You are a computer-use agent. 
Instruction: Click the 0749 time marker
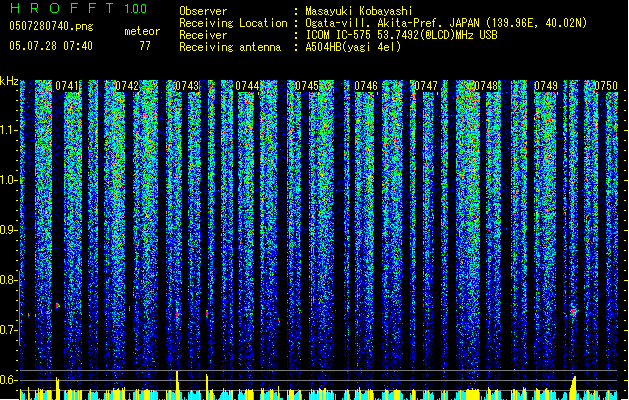[546, 86]
